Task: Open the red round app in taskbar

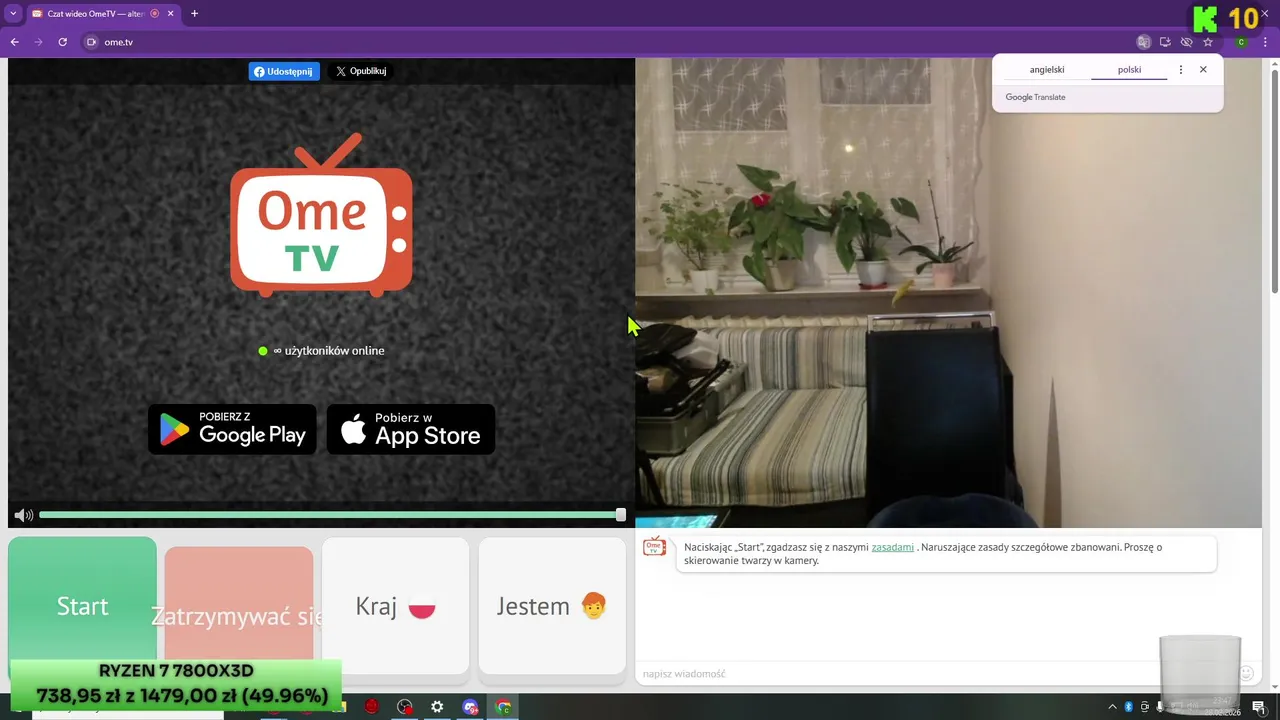Action: 371,707
